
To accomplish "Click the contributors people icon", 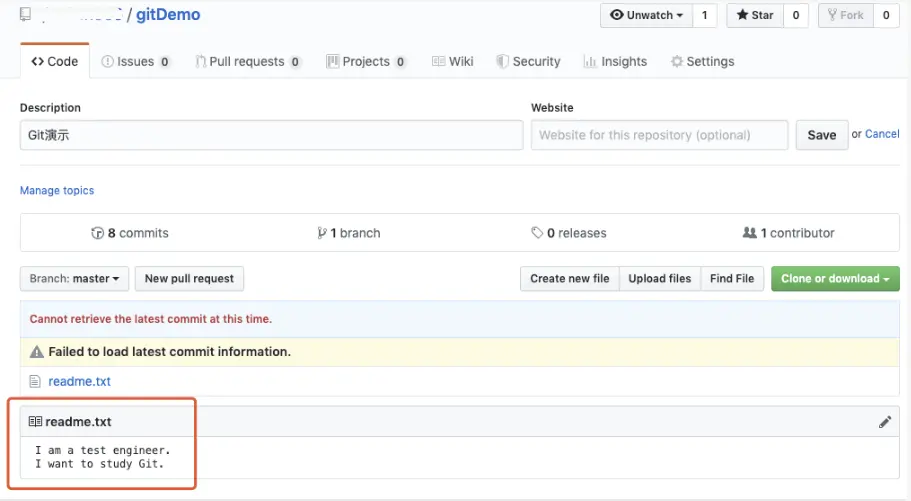I will coord(749,233).
